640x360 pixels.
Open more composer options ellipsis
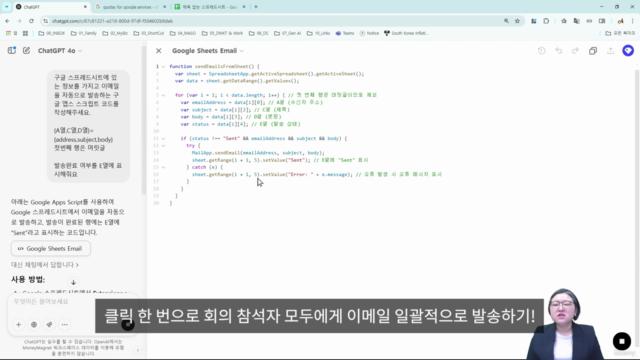(65, 324)
